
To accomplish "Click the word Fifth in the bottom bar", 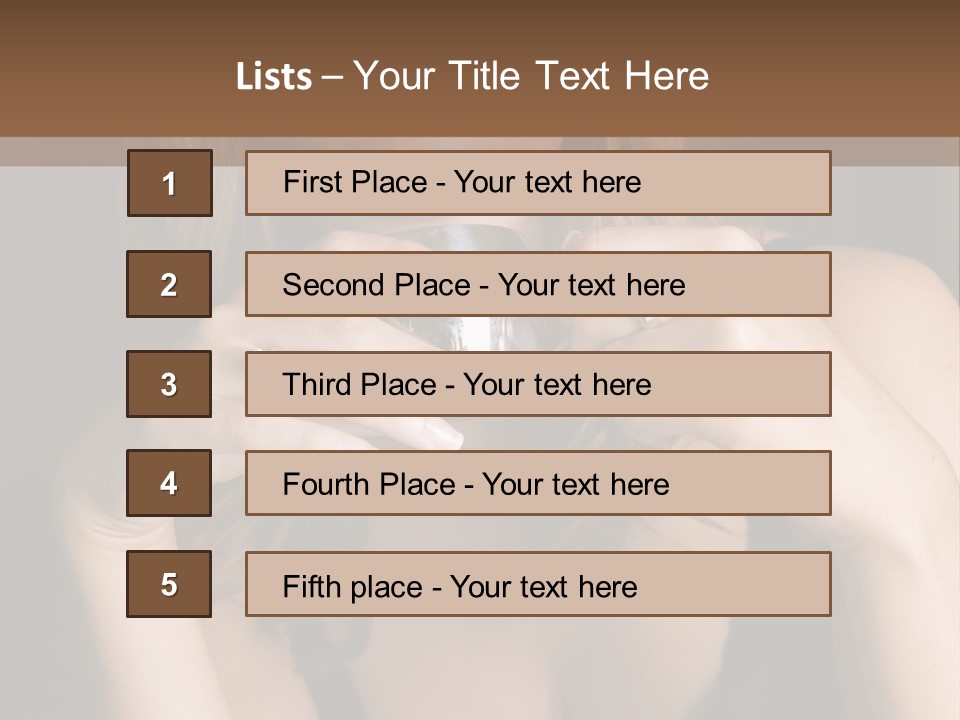I will [x=314, y=586].
